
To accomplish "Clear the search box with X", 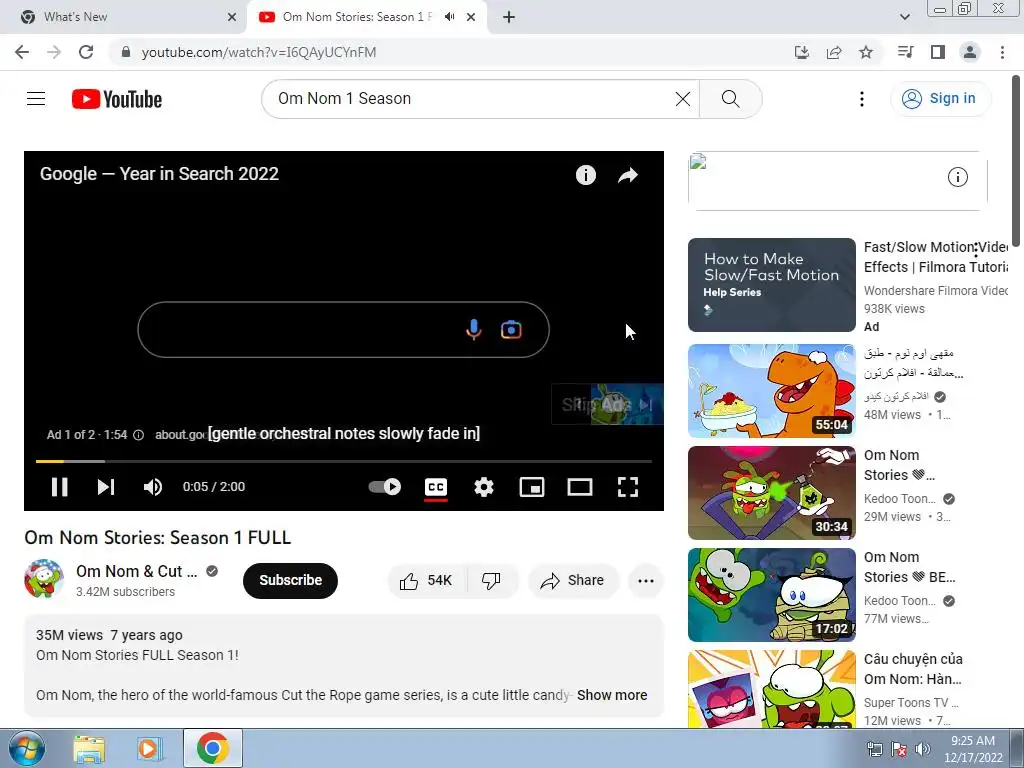I will point(682,99).
